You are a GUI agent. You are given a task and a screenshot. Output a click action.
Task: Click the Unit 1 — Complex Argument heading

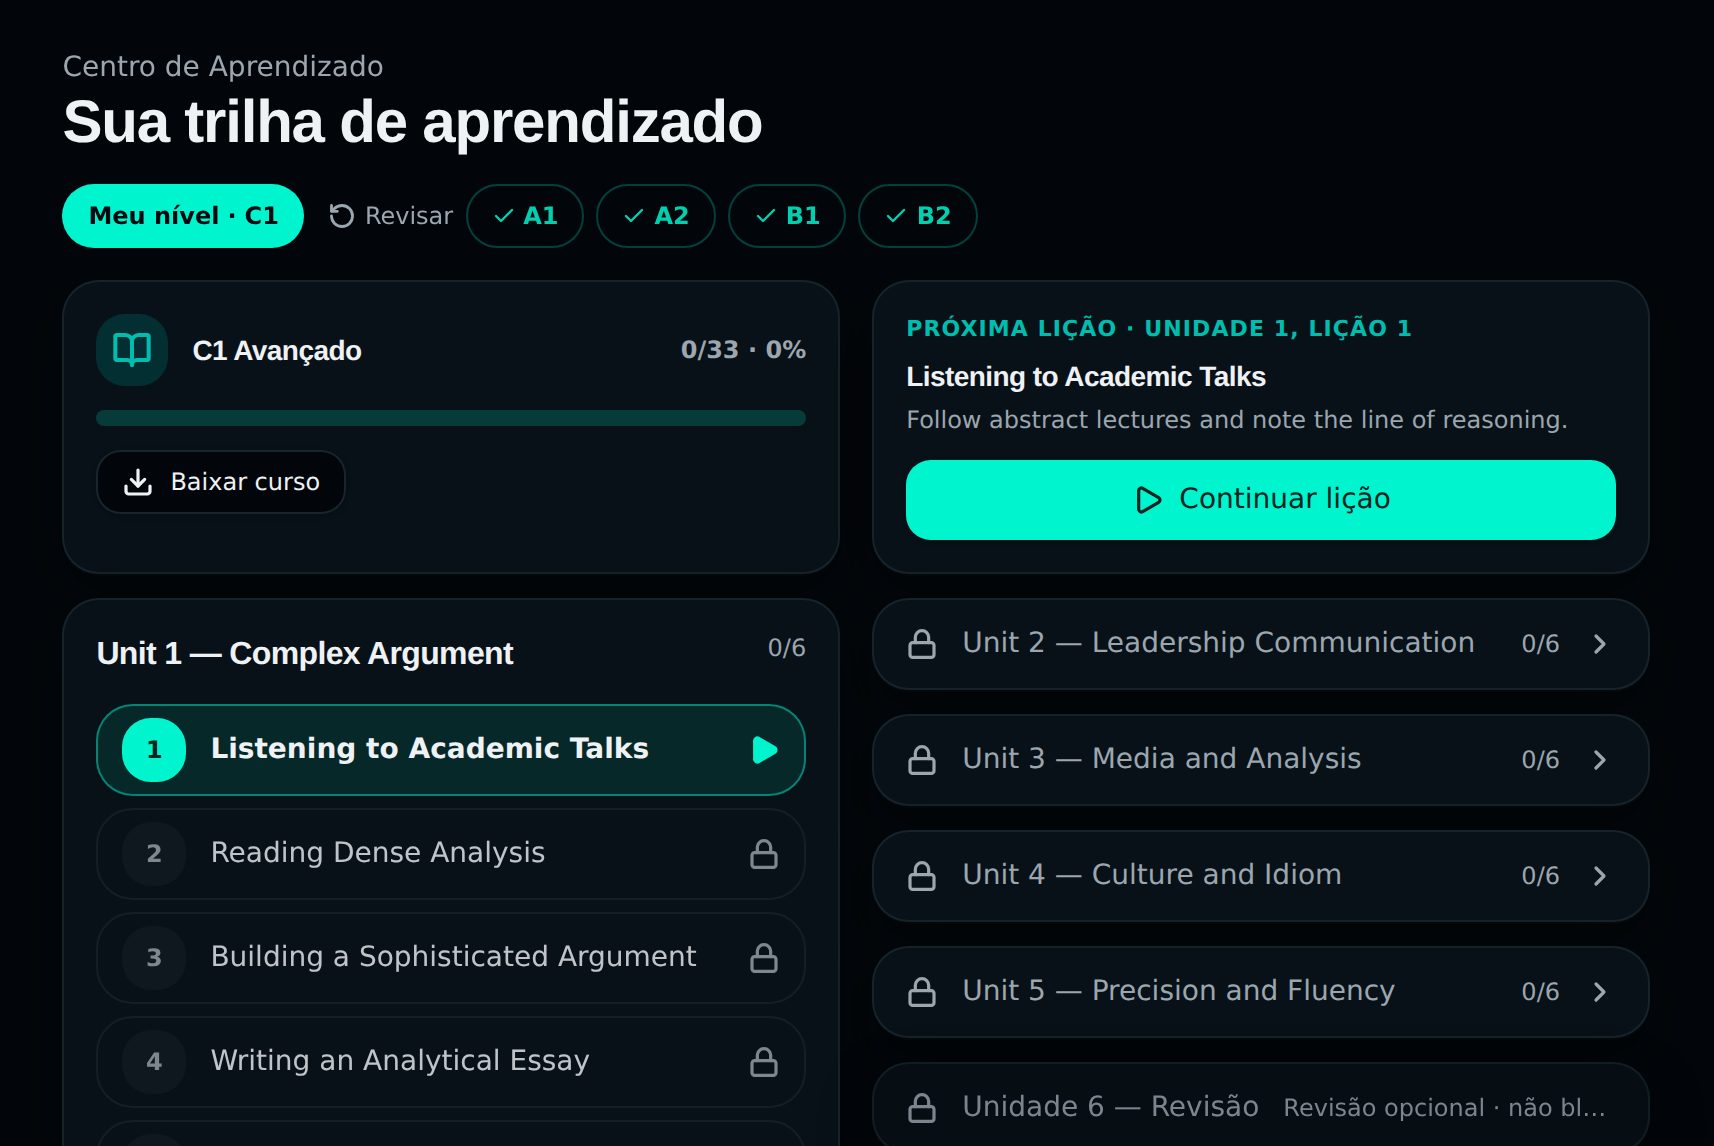(x=305, y=653)
